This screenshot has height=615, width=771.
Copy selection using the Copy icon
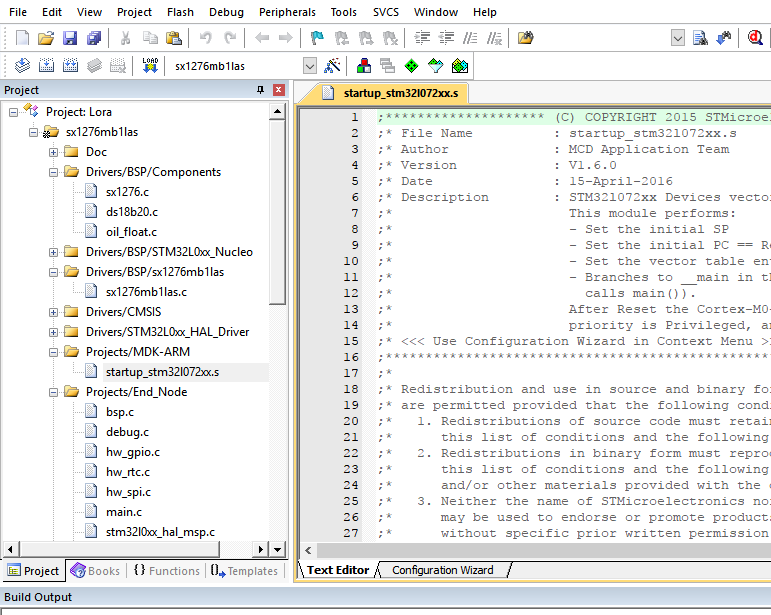[150, 38]
